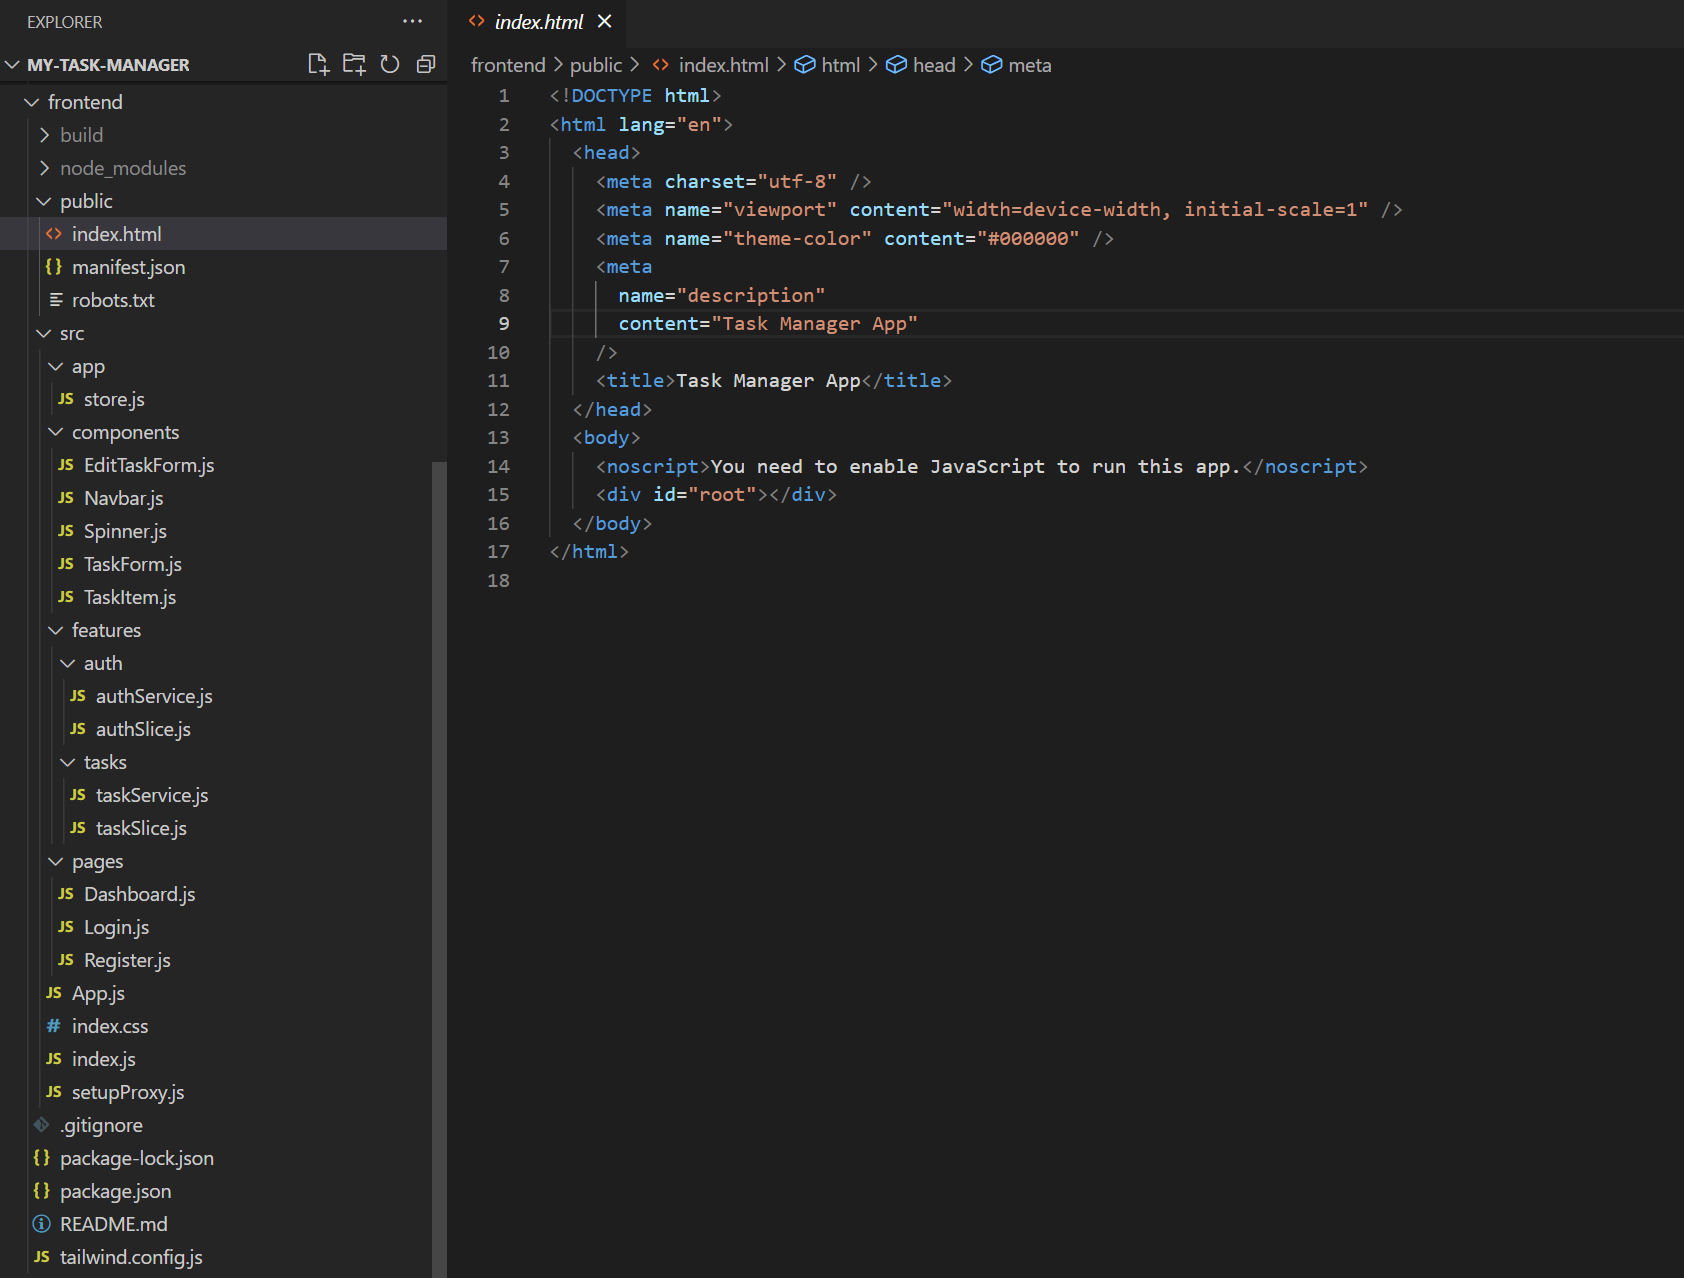This screenshot has width=1684, height=1278.
Task: Open authSlice.js file
Action: [x=223, y=729]
